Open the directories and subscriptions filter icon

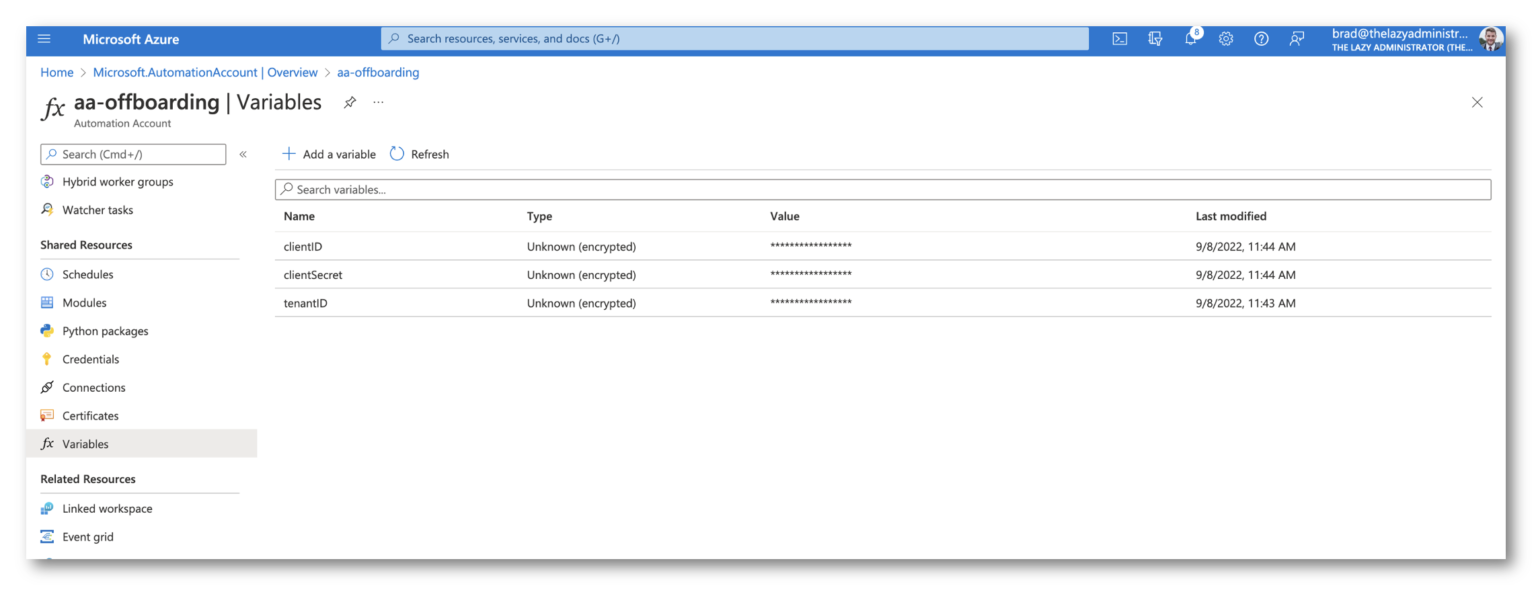point(1156,39)
